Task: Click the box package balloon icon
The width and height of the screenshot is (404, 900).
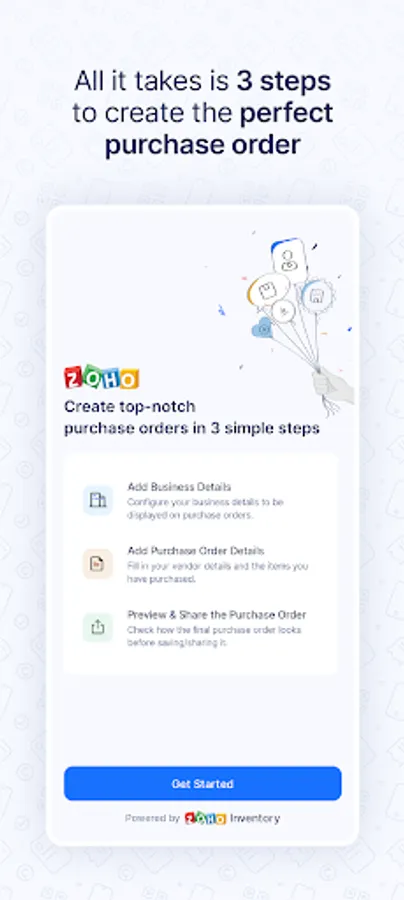Action: (269, 290)
